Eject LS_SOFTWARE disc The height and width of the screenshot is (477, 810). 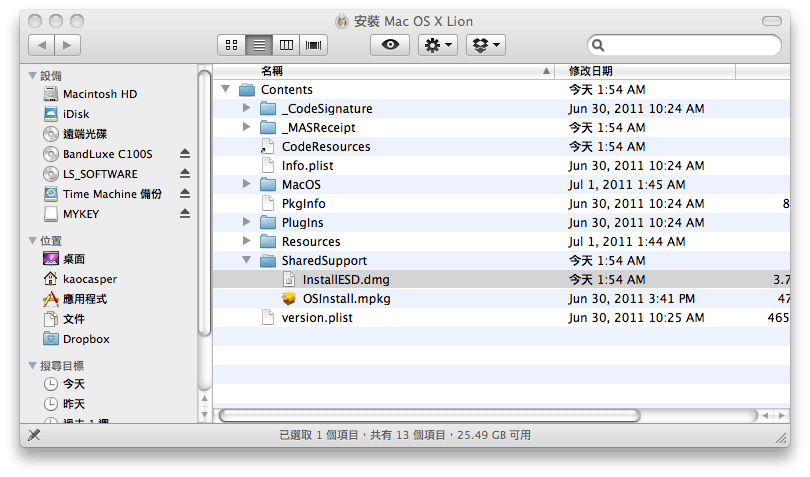coord(185,174)
